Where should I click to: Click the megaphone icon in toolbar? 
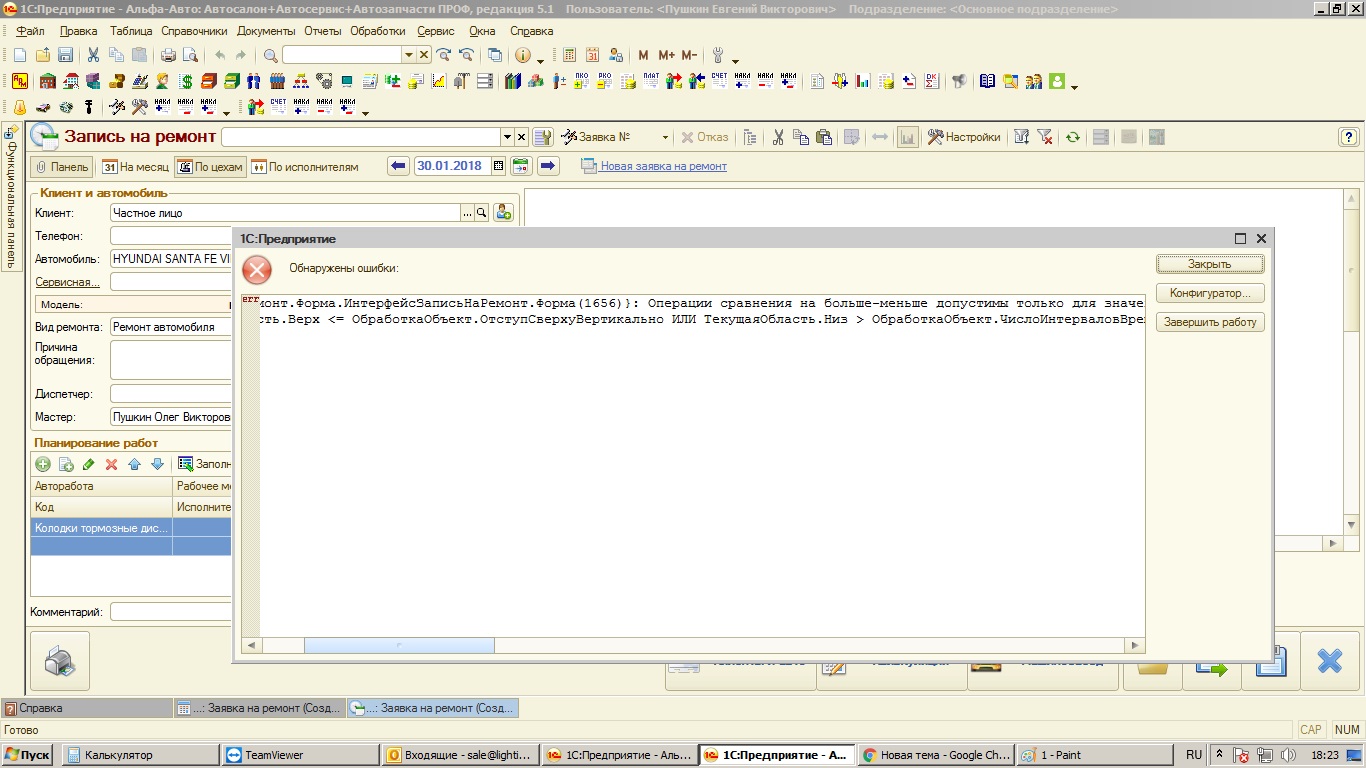959,81
